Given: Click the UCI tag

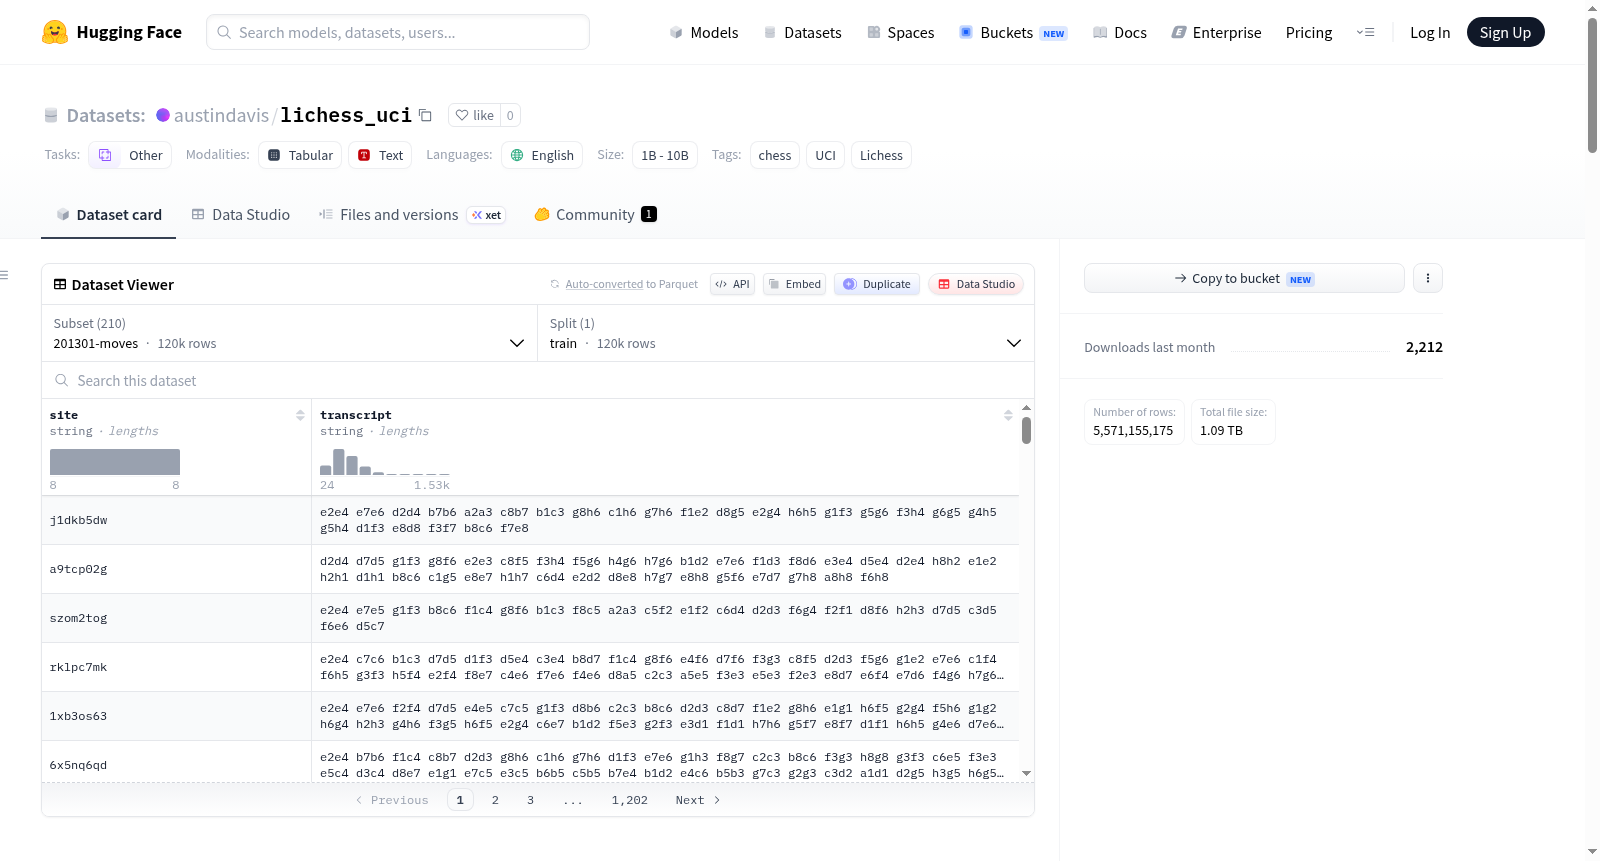Looking at the screenshot, I should click(825, 155).
